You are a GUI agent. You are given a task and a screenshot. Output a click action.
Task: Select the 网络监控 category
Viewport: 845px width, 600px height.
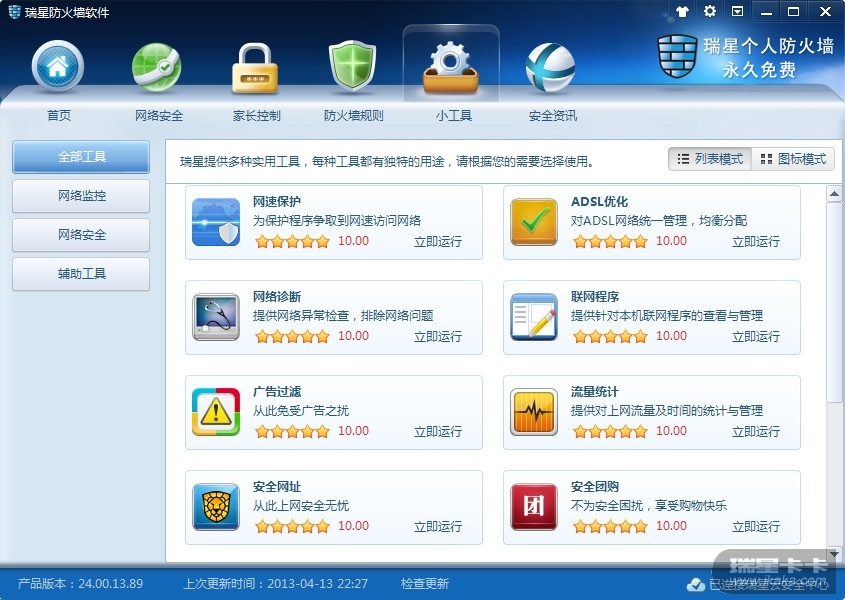click(81, 196)
